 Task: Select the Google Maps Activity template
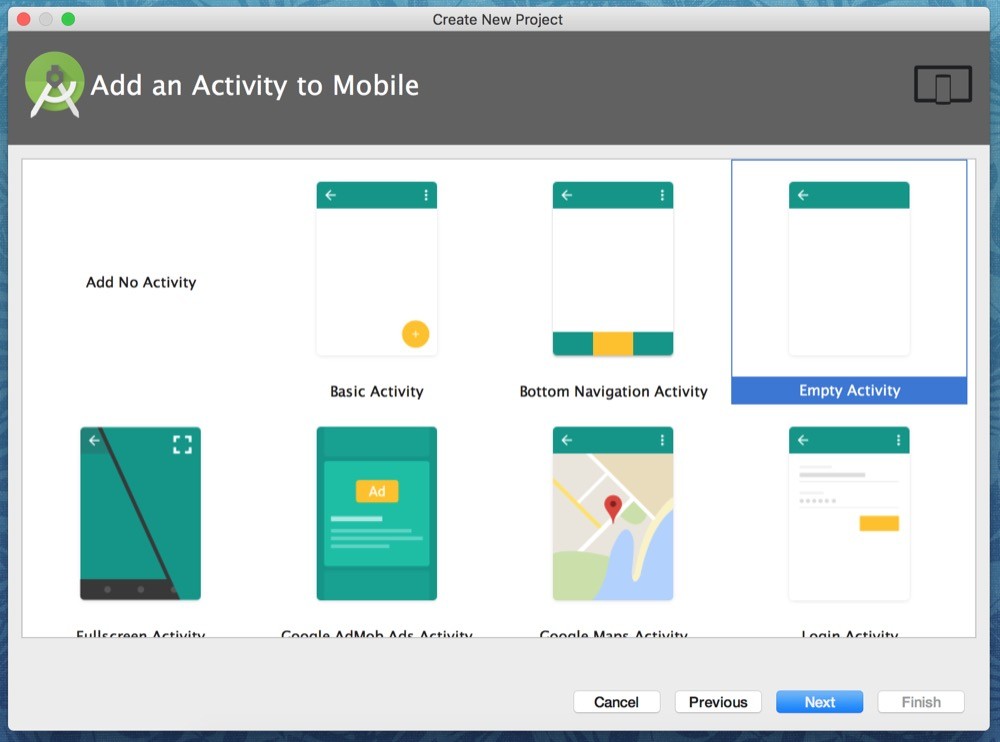tap(612, 513)
